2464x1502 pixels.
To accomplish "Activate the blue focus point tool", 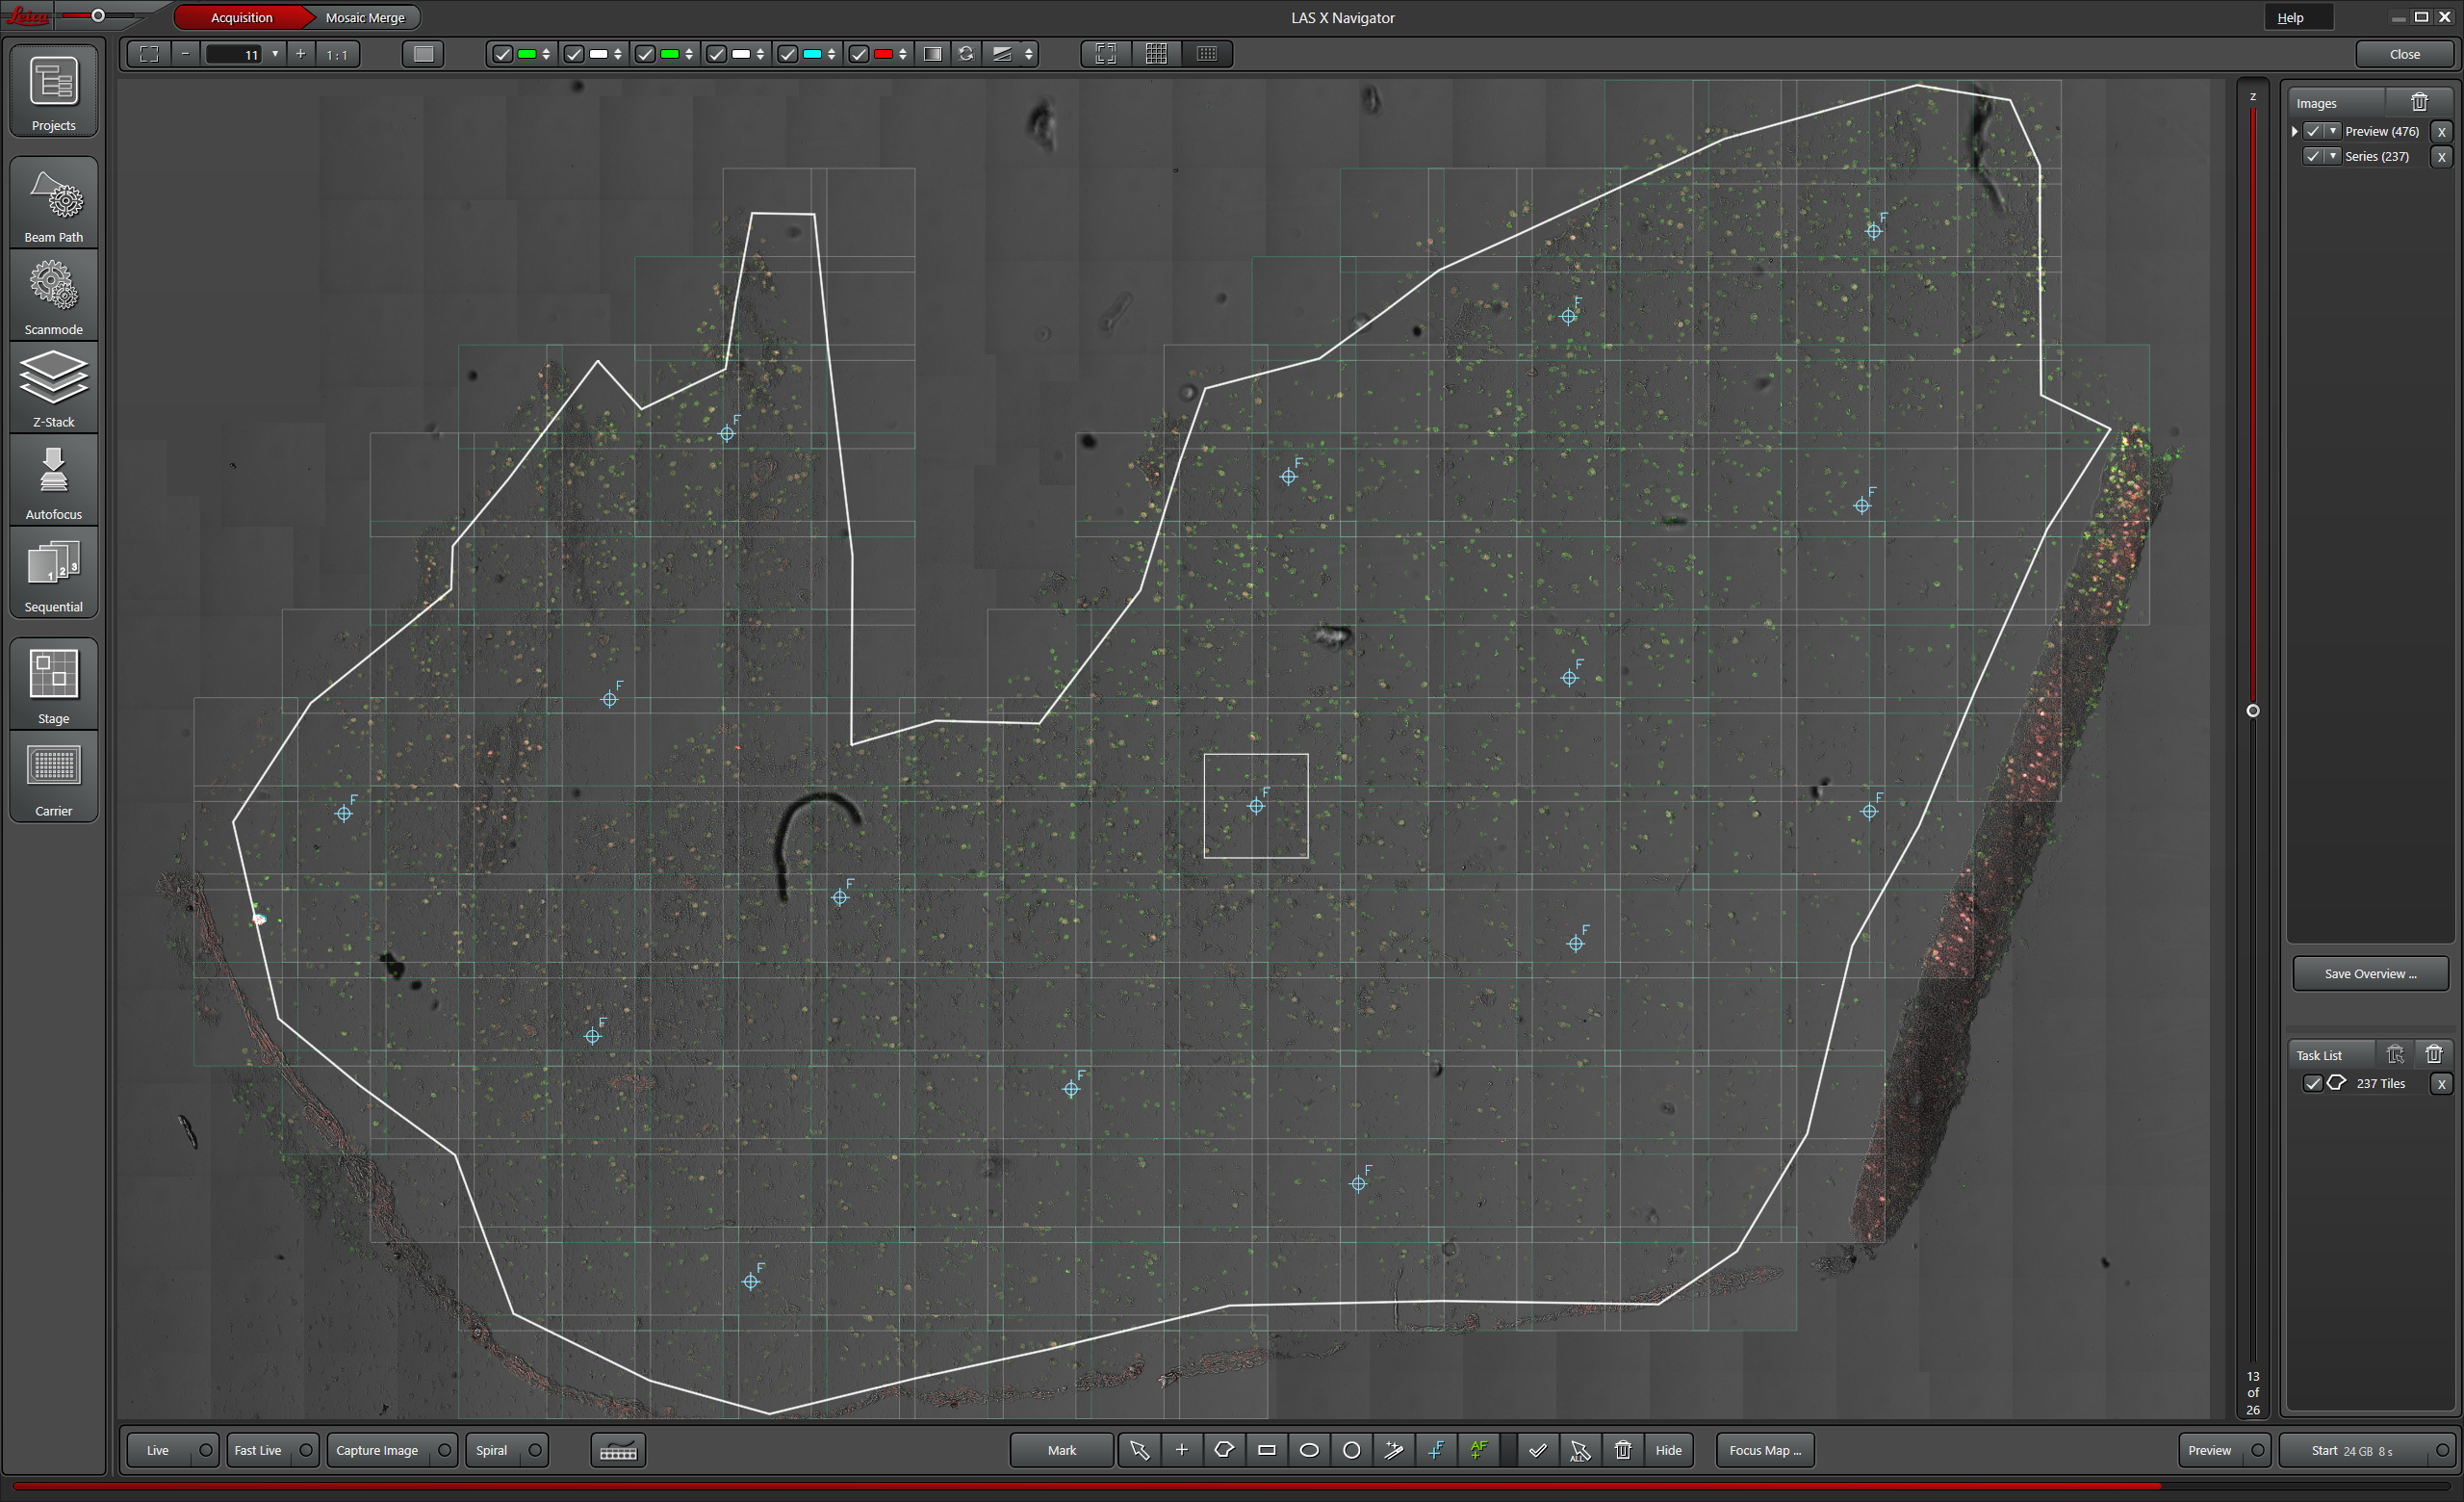I will (1436, 1450).
